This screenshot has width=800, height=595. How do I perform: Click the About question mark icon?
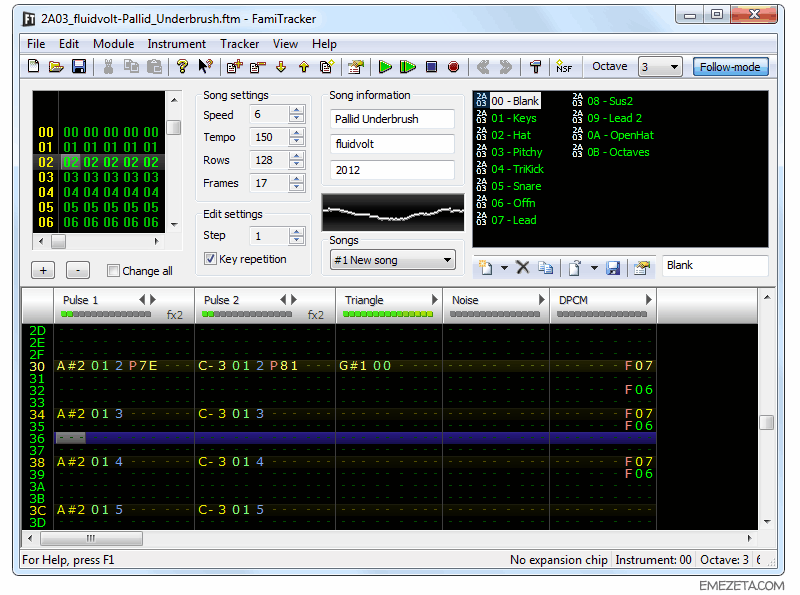[182, 67]
